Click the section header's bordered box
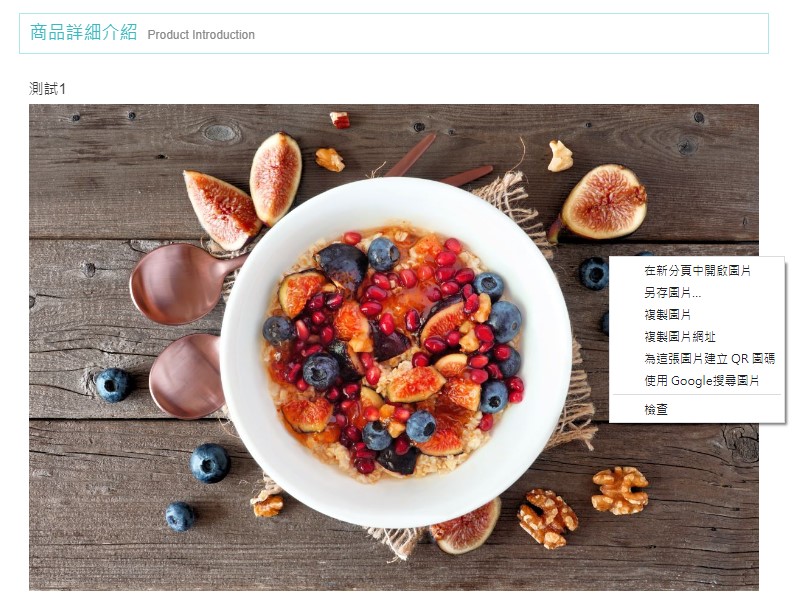 (394, 34)
